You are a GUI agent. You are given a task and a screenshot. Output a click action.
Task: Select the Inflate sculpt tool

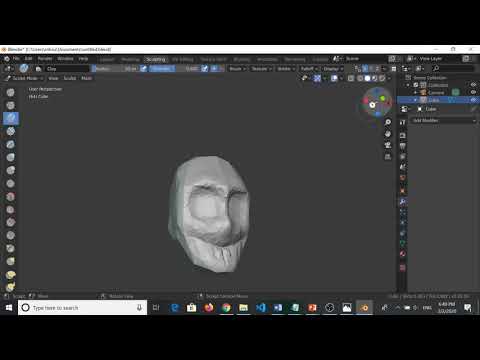coord(11,157)
